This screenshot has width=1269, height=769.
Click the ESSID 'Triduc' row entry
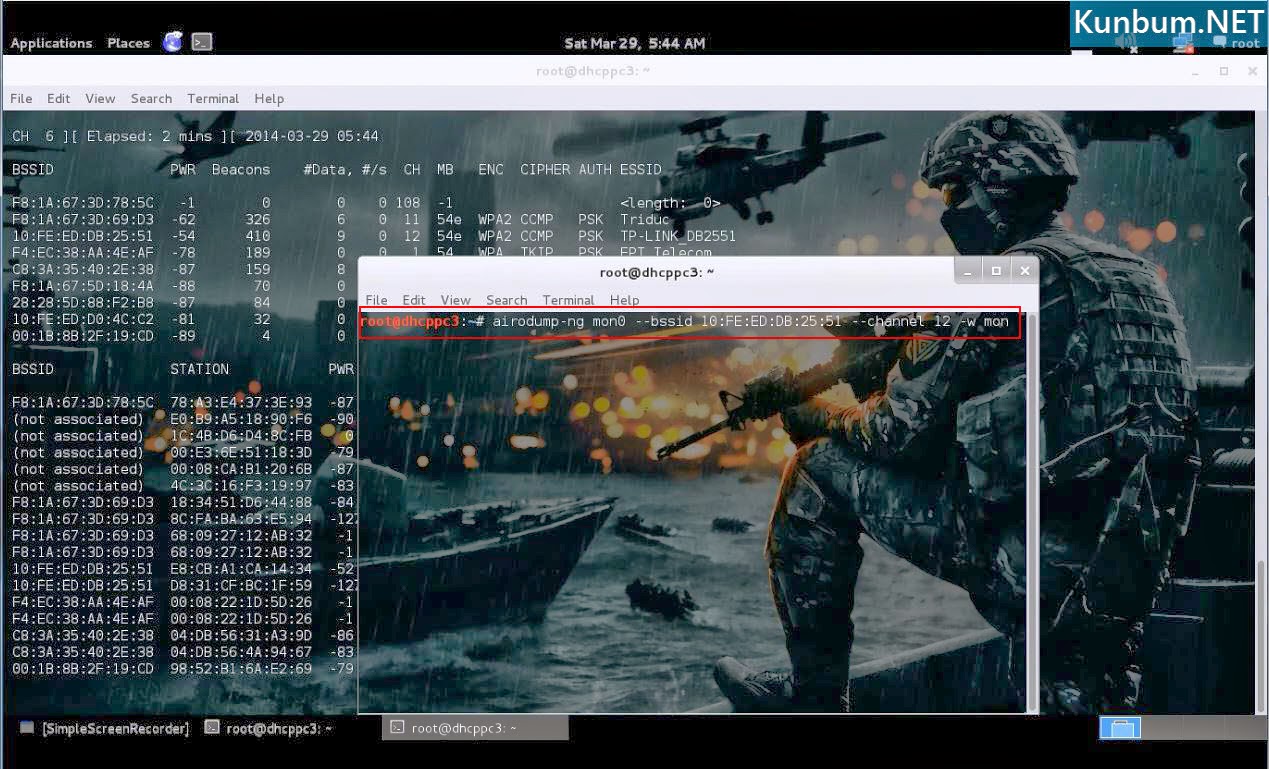point(643,219)
